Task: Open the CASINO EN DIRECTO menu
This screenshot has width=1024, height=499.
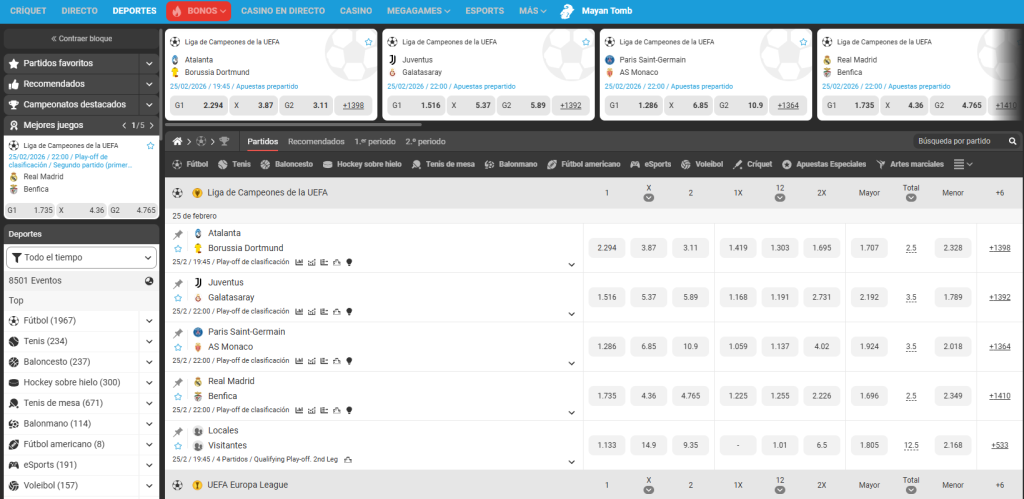Action: click(x=282, y=11)
